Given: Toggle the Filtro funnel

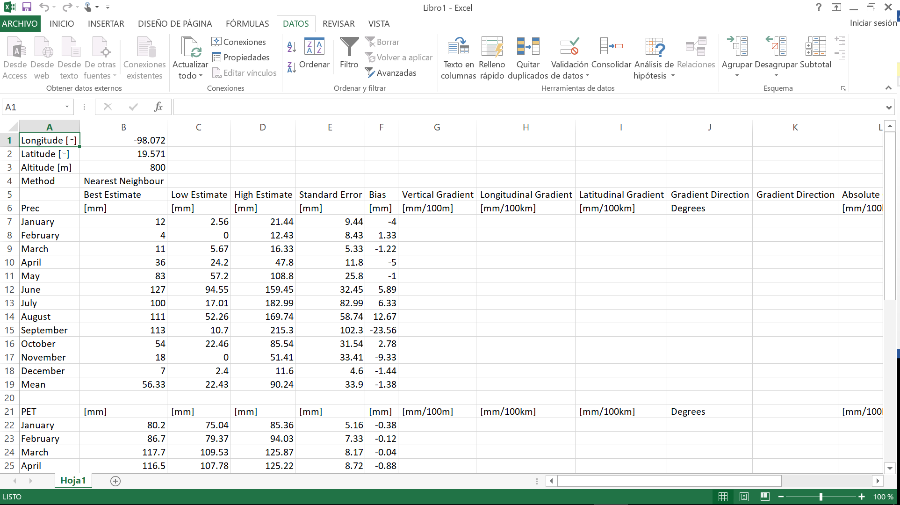Looking at the screenshot, I should click(x=349, y=53).
